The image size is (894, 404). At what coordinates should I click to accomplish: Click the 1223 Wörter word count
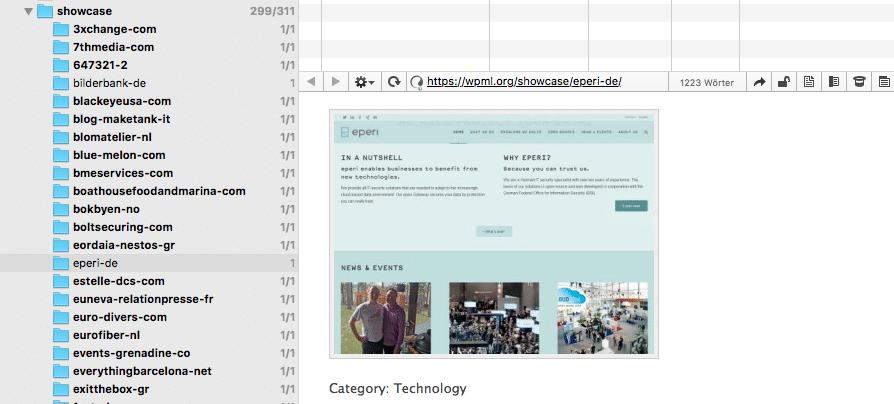tap(706, 82)
